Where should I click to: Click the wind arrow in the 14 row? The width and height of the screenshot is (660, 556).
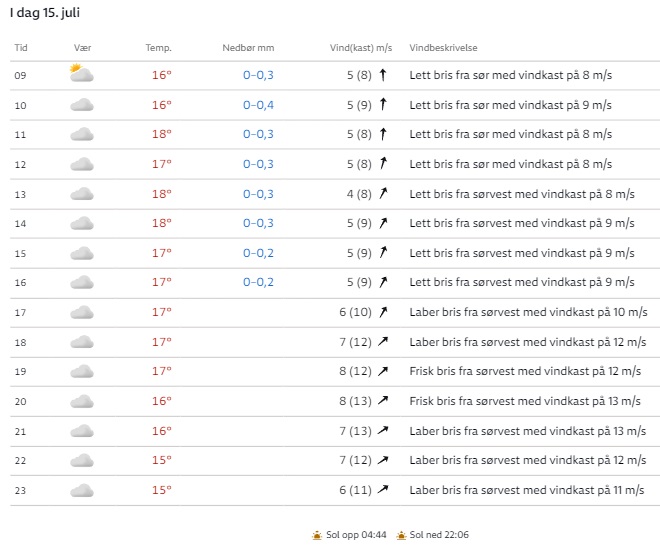(x=382, y=223)
